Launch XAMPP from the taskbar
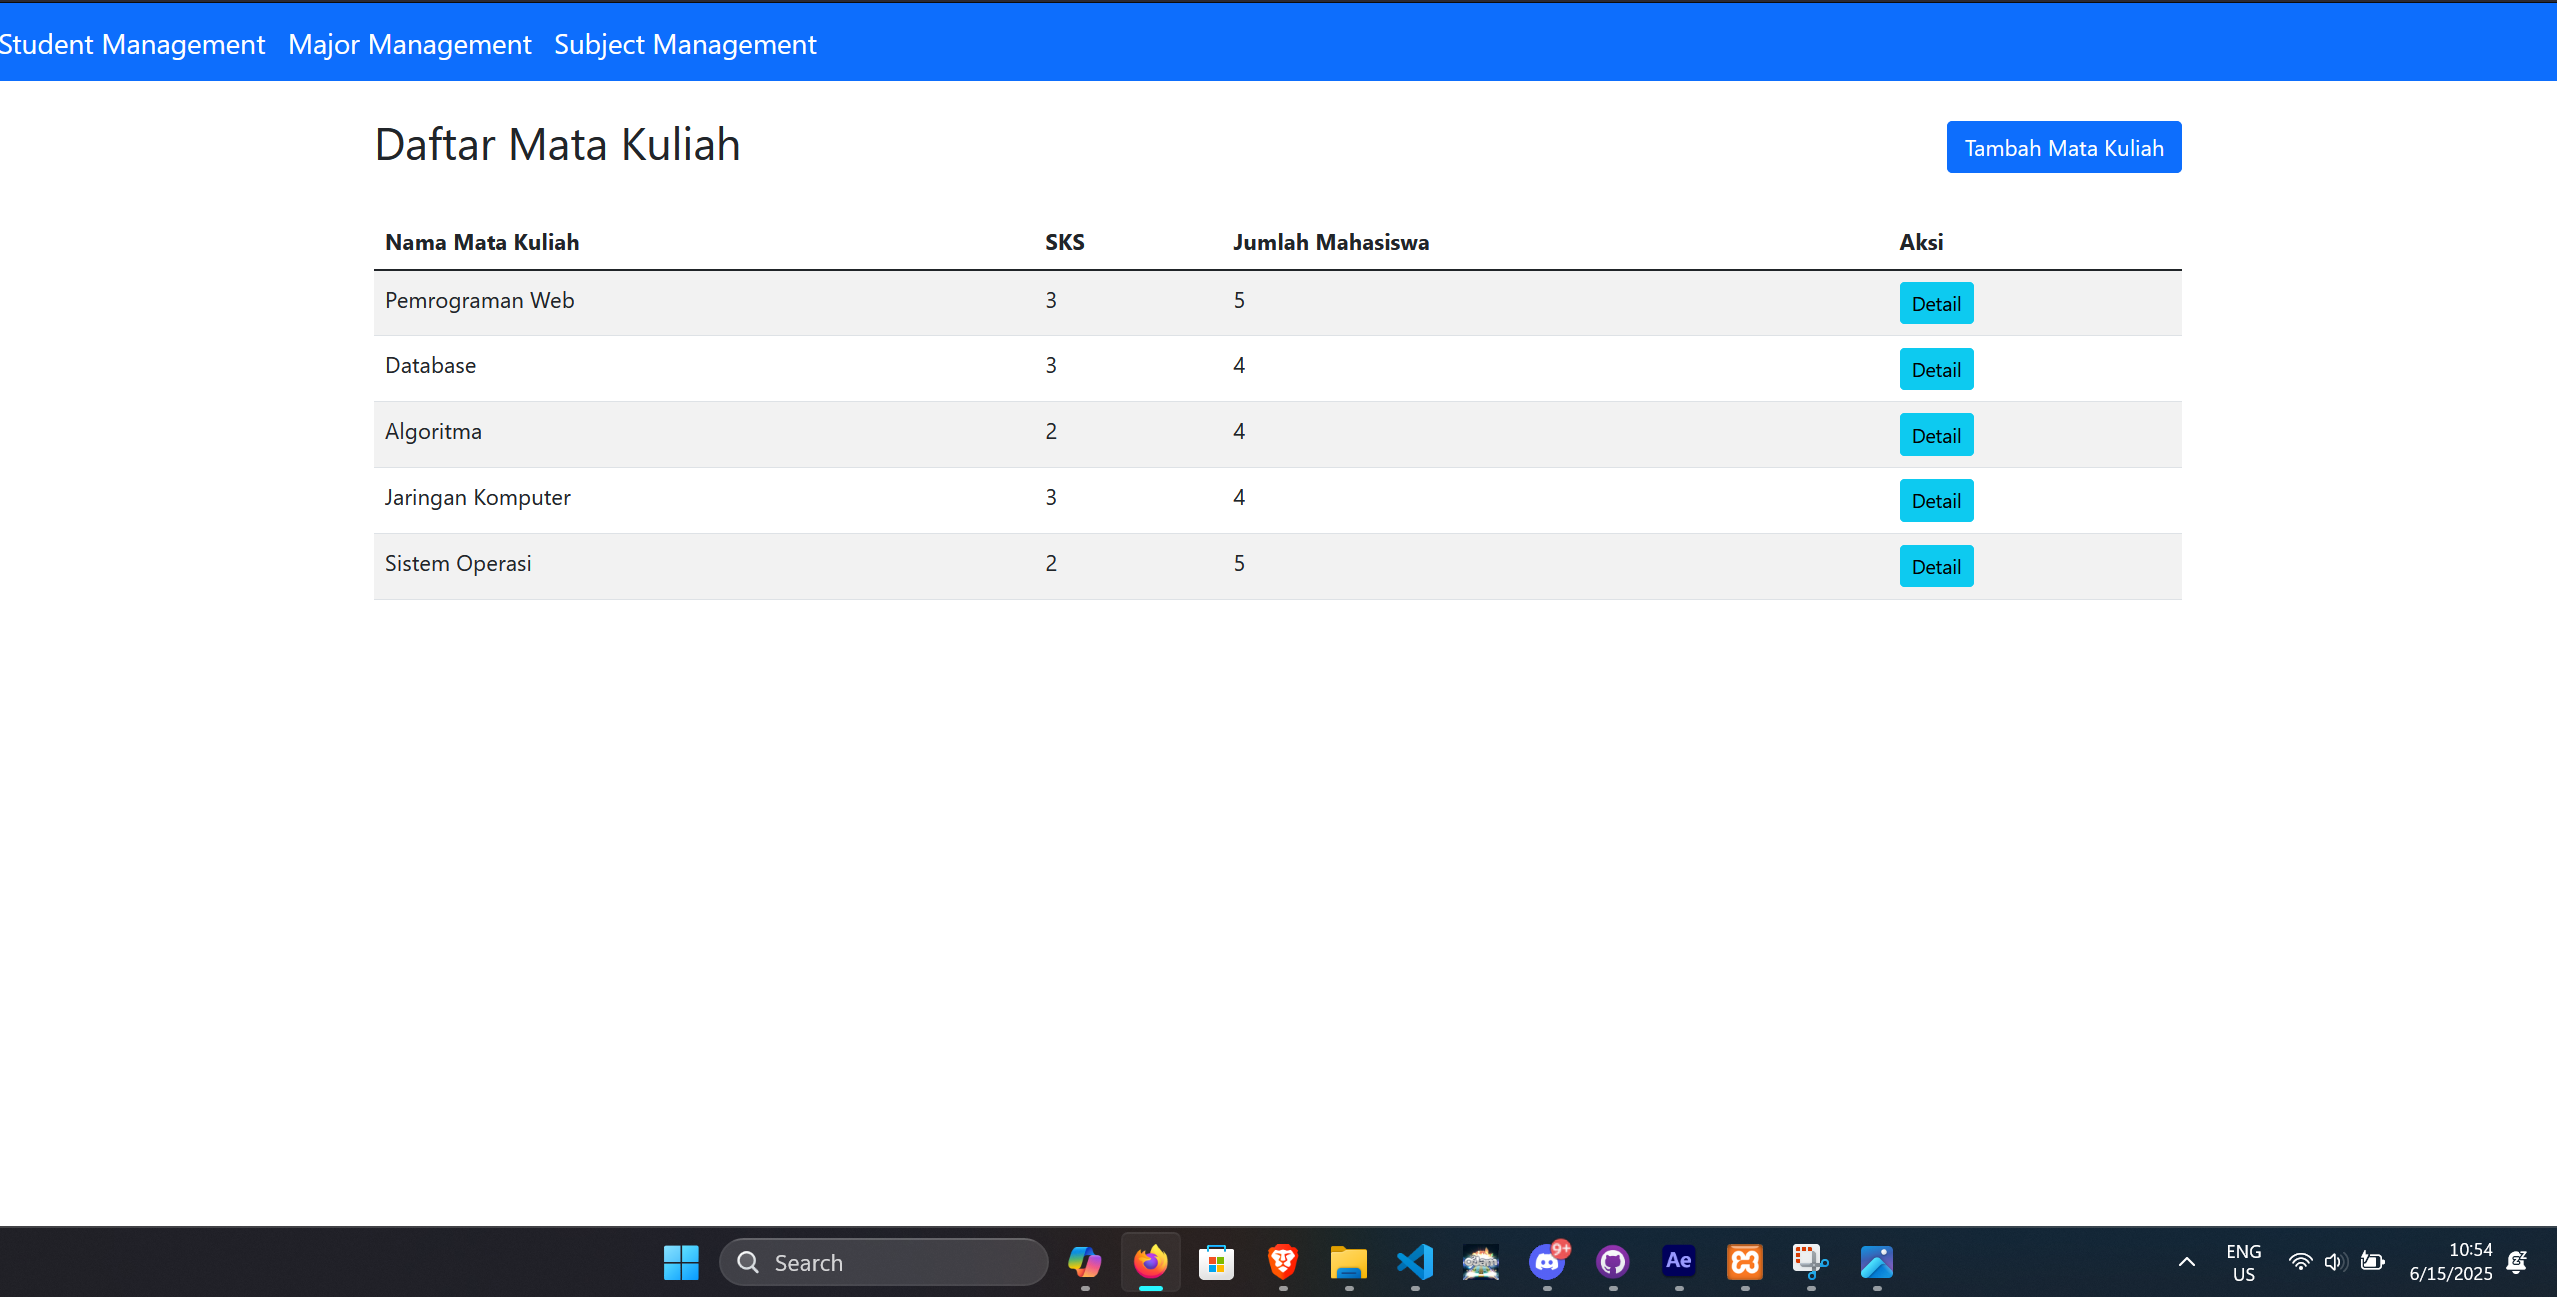 [x=1745, y=1262]
